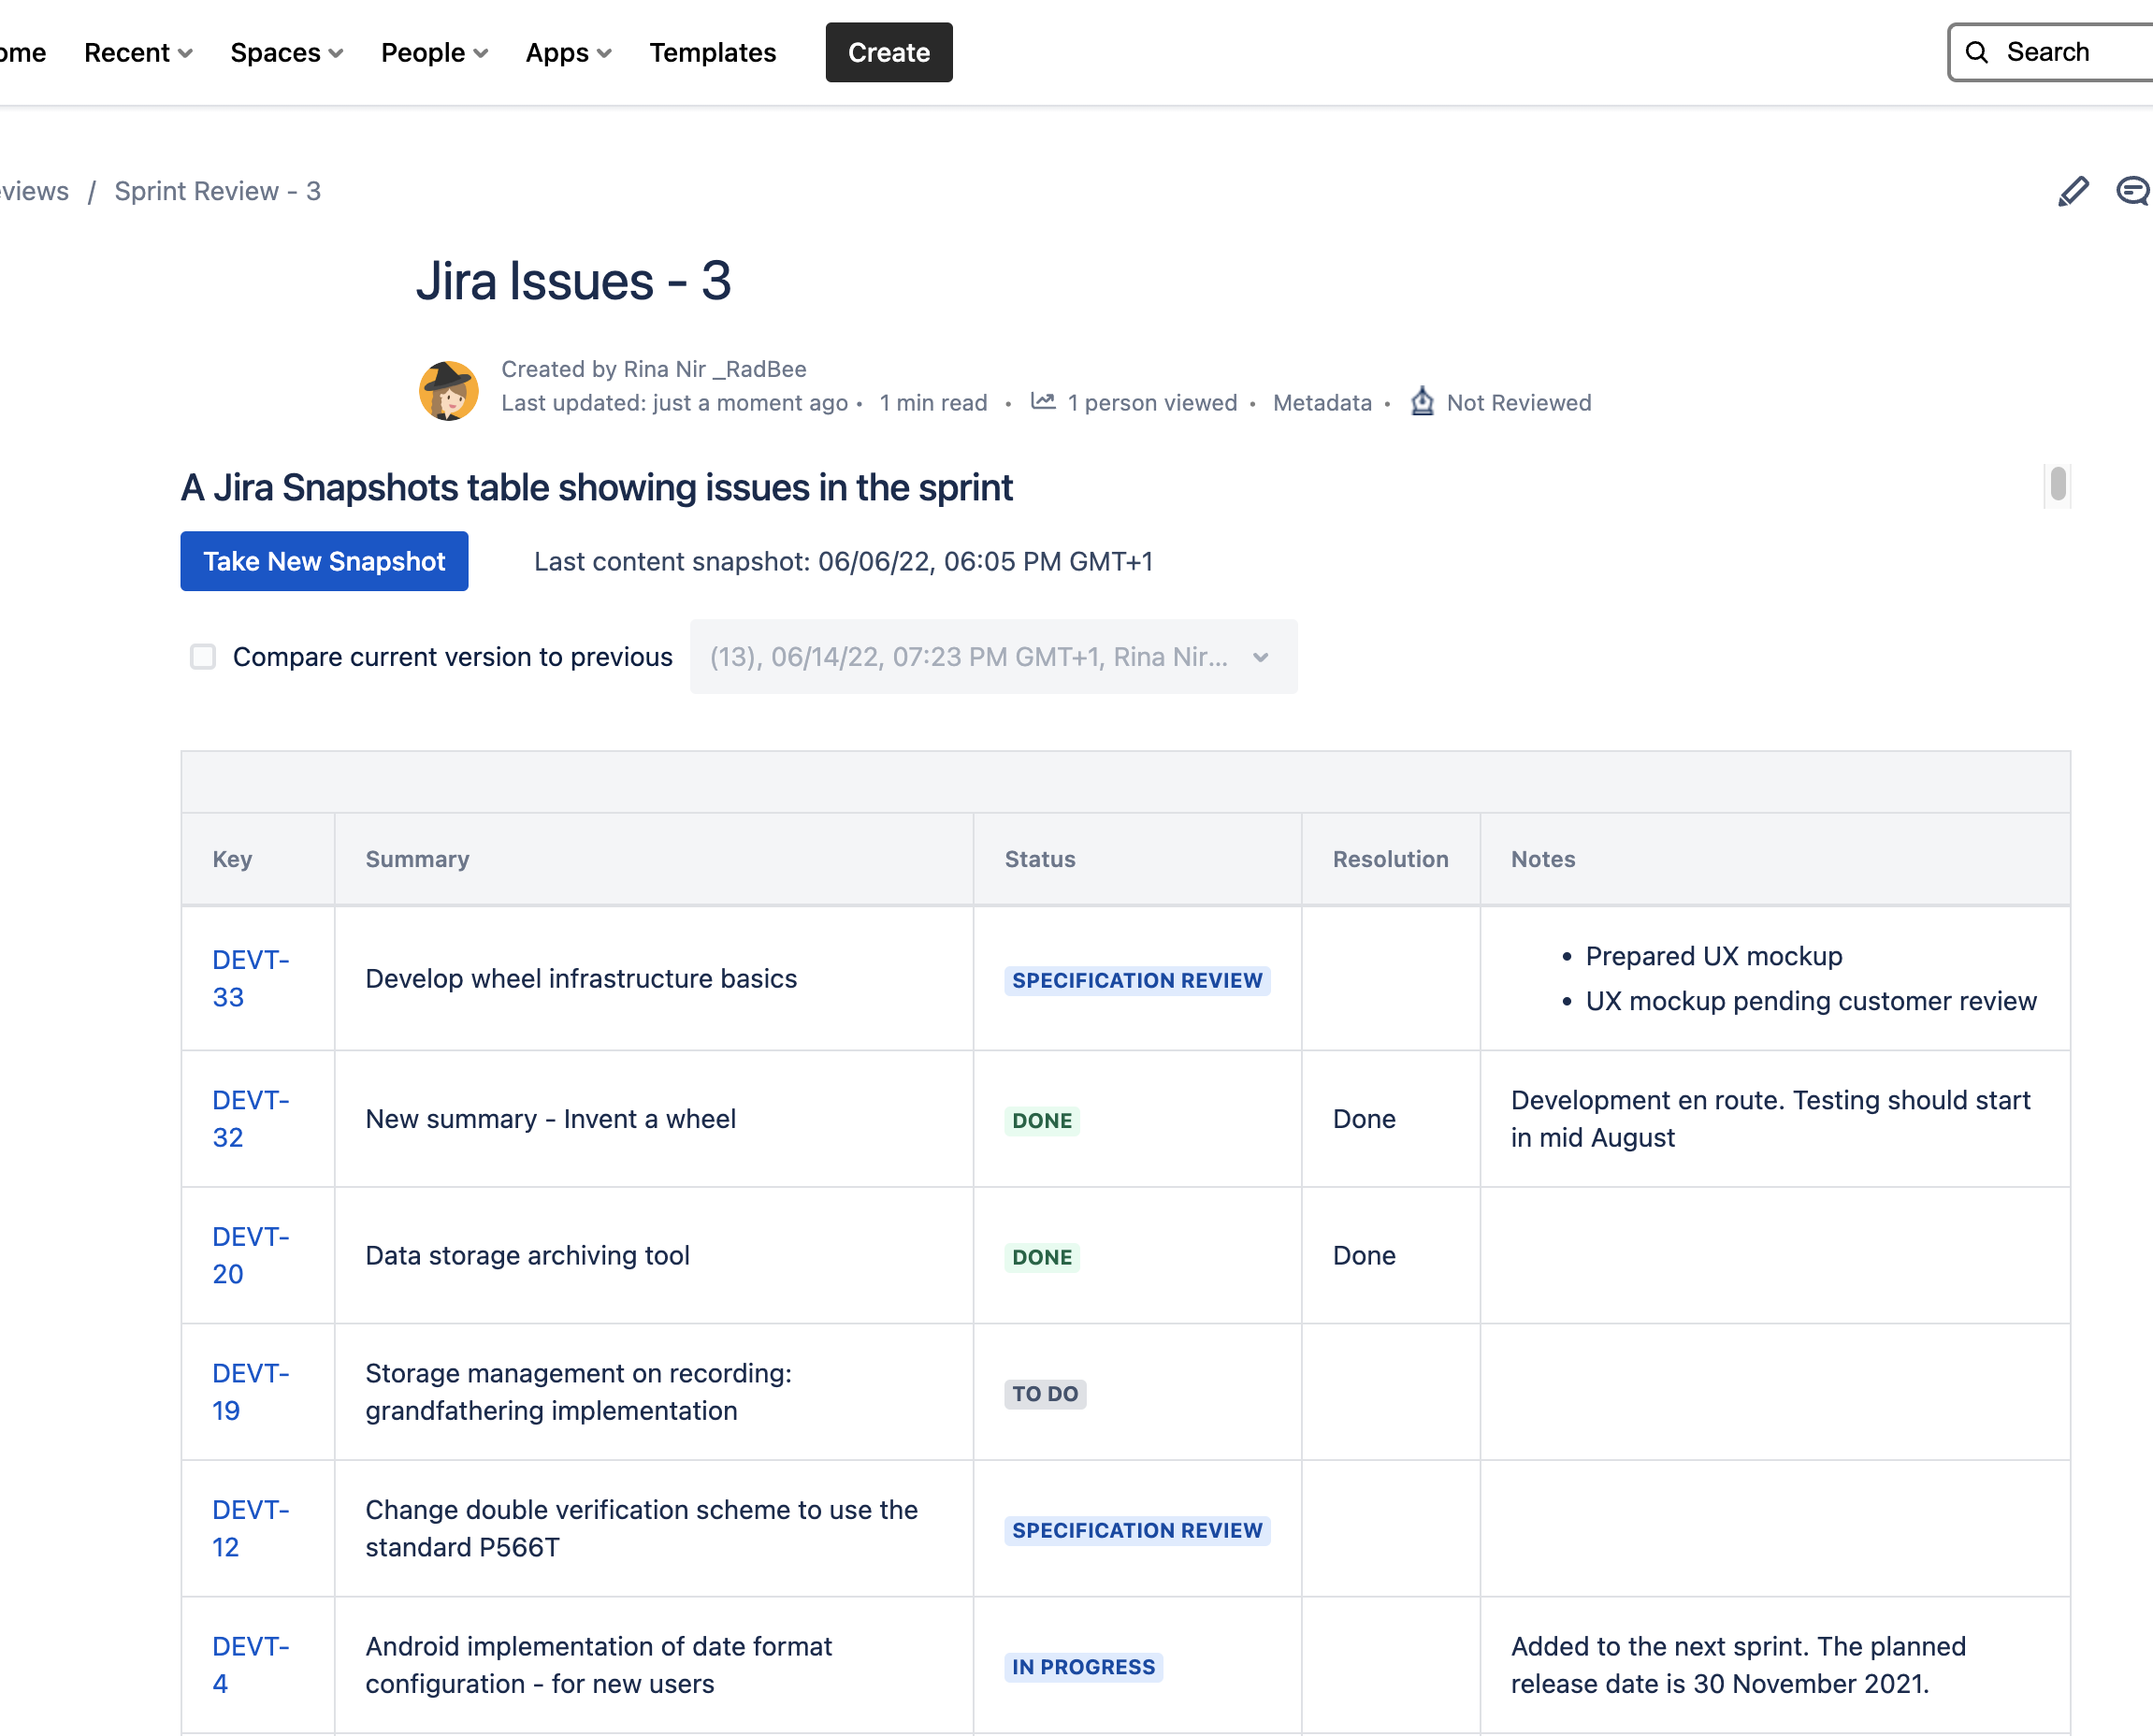Image resolution: width=2153 pixels, height=1736 pixels.
Task: Click the Resolution column header
Action: click(1390, 859)
